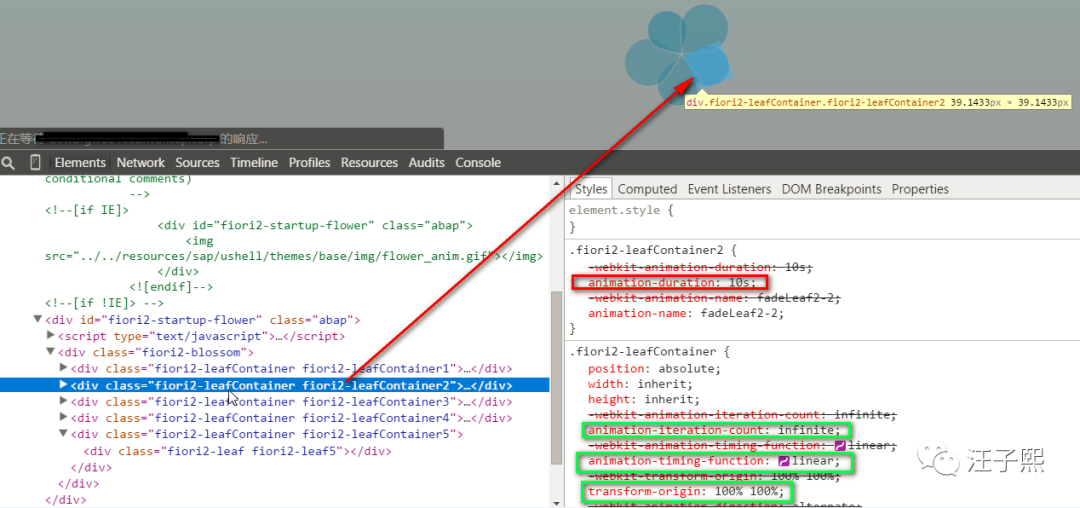1080x508 pixels.
Task: Select the fiori2-leafContainer1 element row
Action: pyautogui.click(x=291, y=368)
